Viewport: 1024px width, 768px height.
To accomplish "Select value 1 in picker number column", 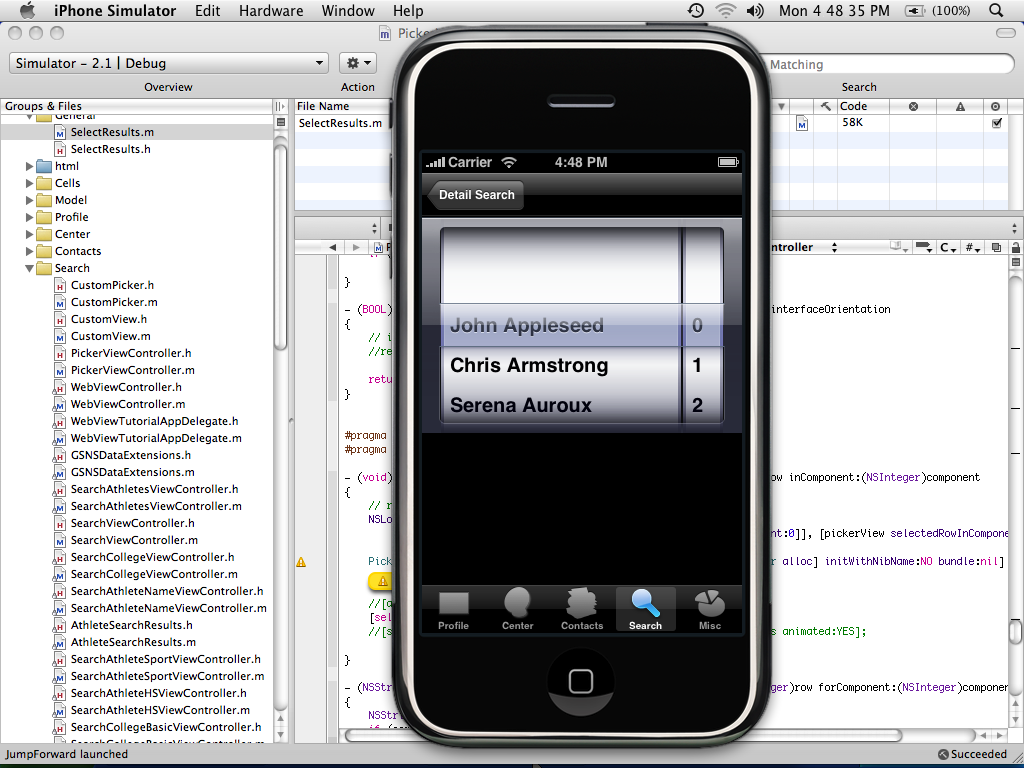I will [x=697, y=365].
